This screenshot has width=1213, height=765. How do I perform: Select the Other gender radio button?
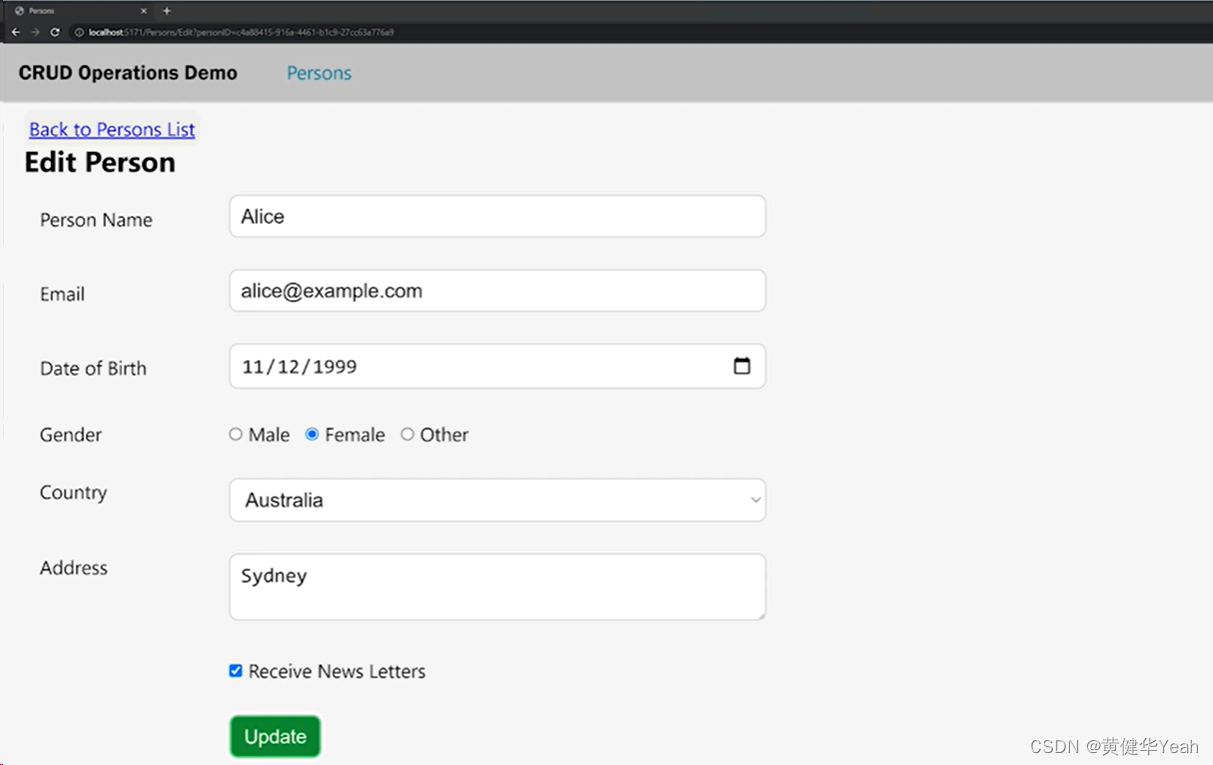407,434
